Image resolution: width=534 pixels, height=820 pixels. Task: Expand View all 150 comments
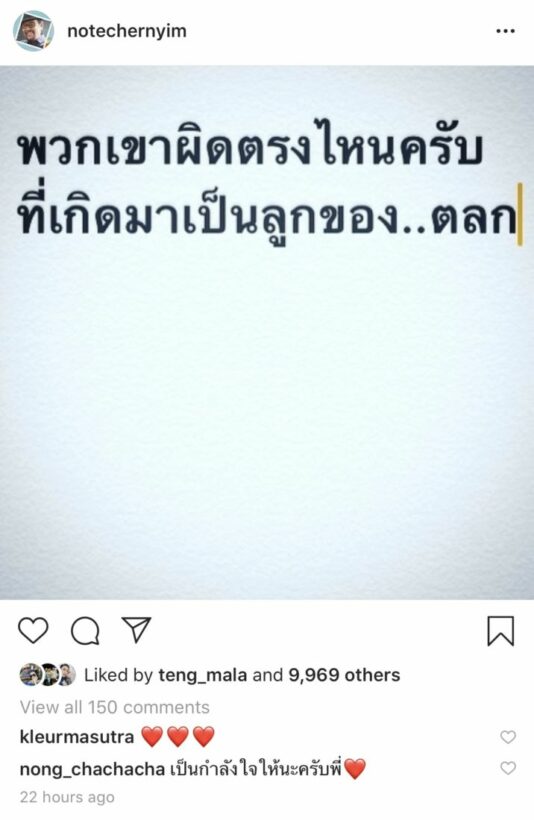point(115,707)
